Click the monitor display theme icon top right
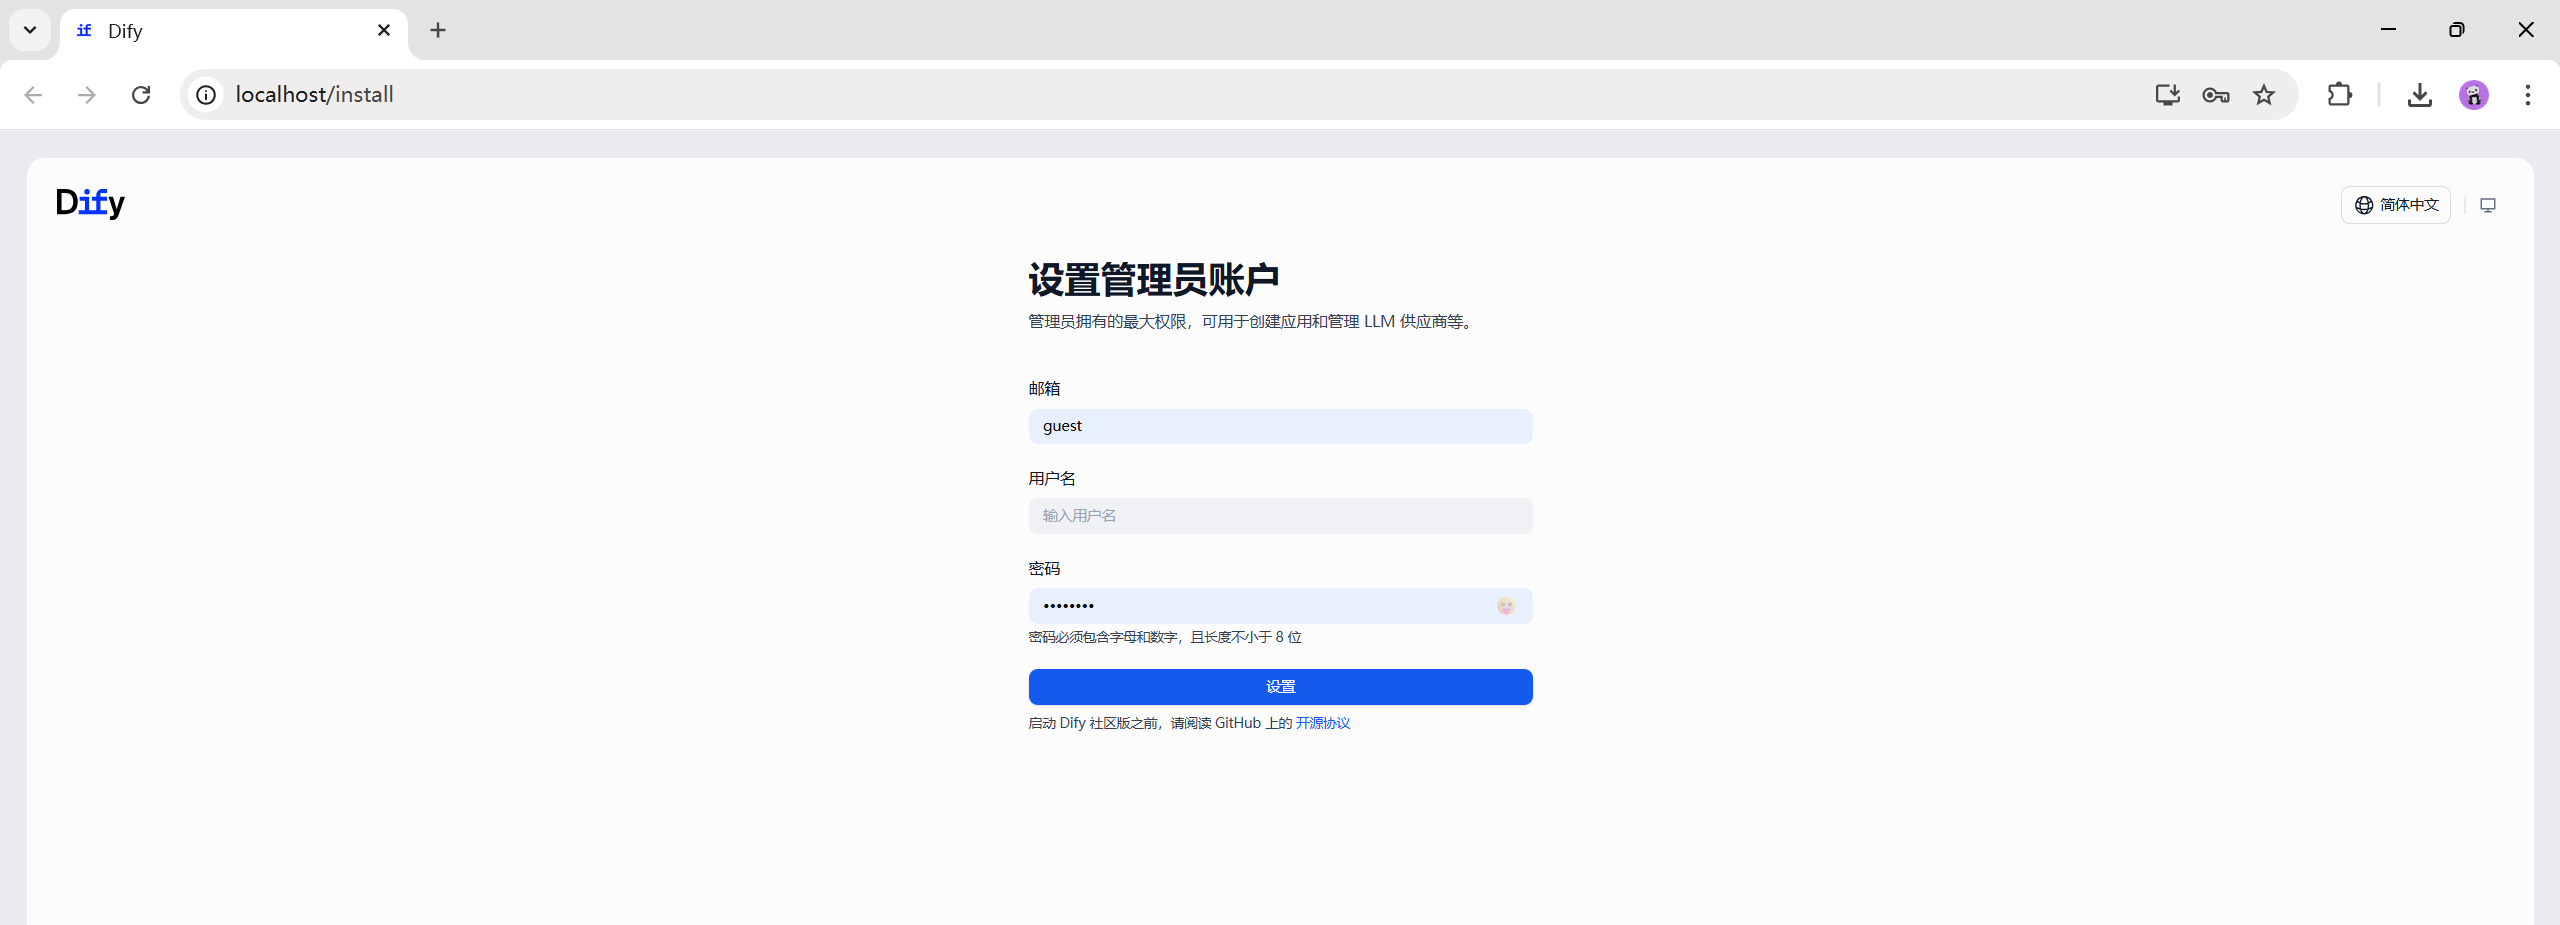 2489,204
